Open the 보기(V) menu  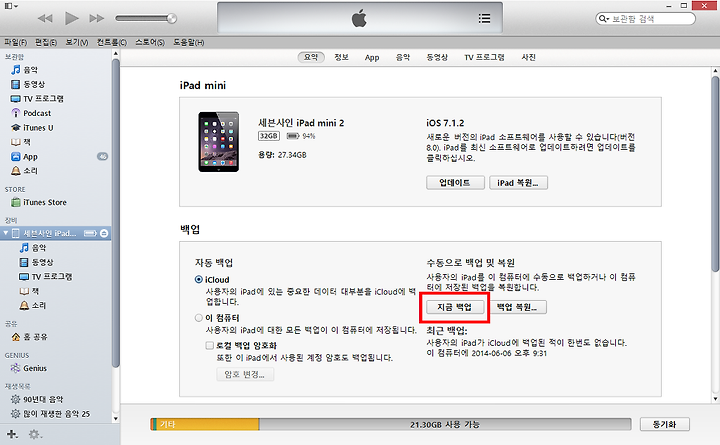tap(77, 42)
